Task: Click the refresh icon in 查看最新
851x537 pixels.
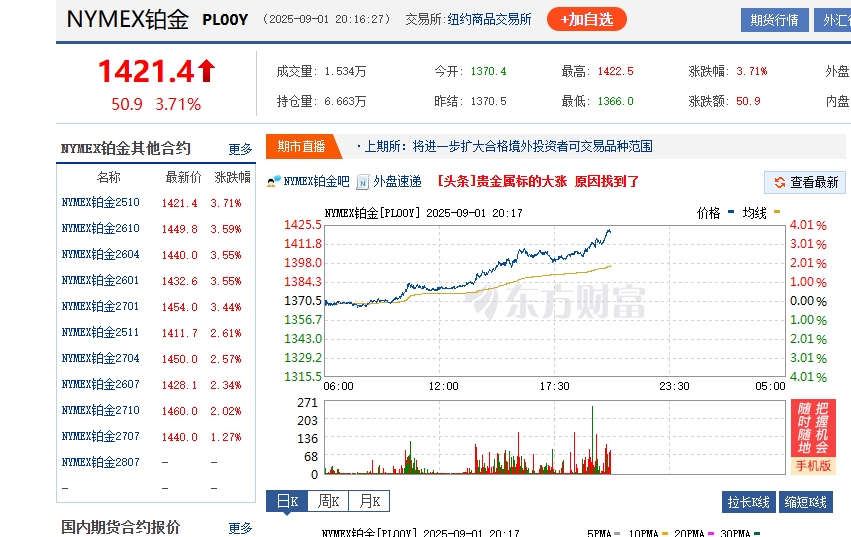Action: pos(779,182)
